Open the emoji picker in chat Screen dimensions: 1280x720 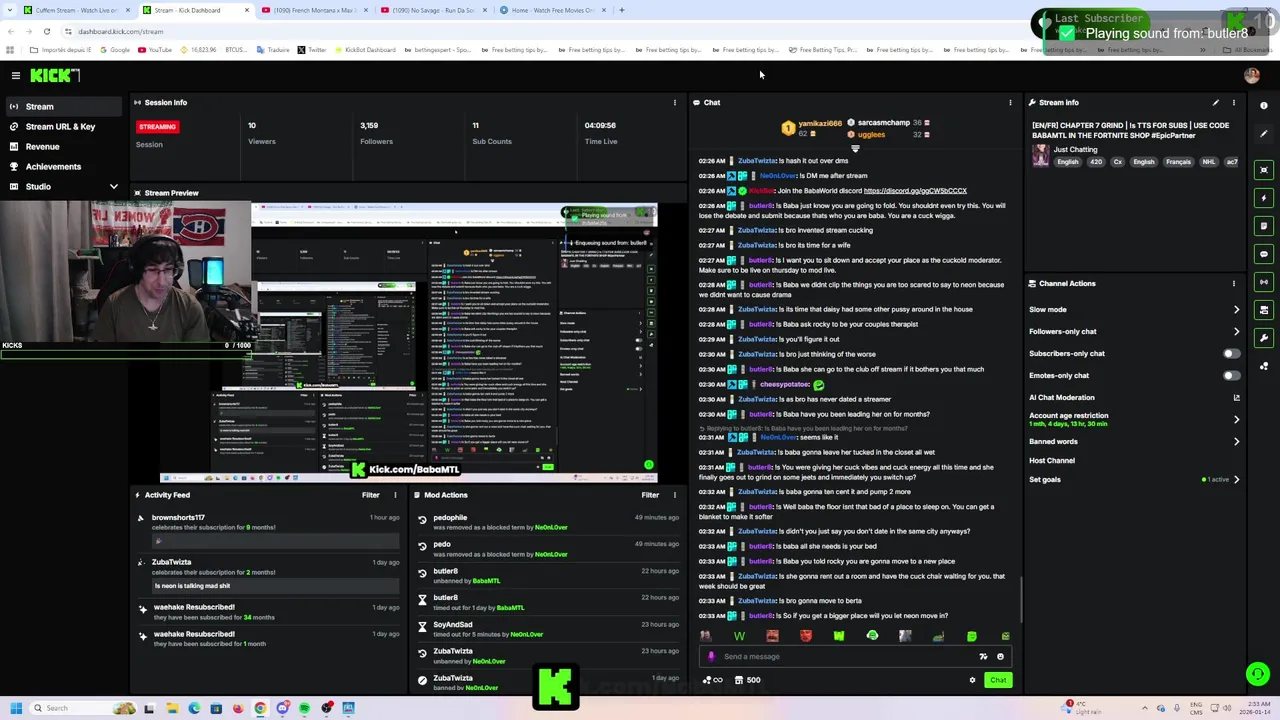(x=1000, y=656)
